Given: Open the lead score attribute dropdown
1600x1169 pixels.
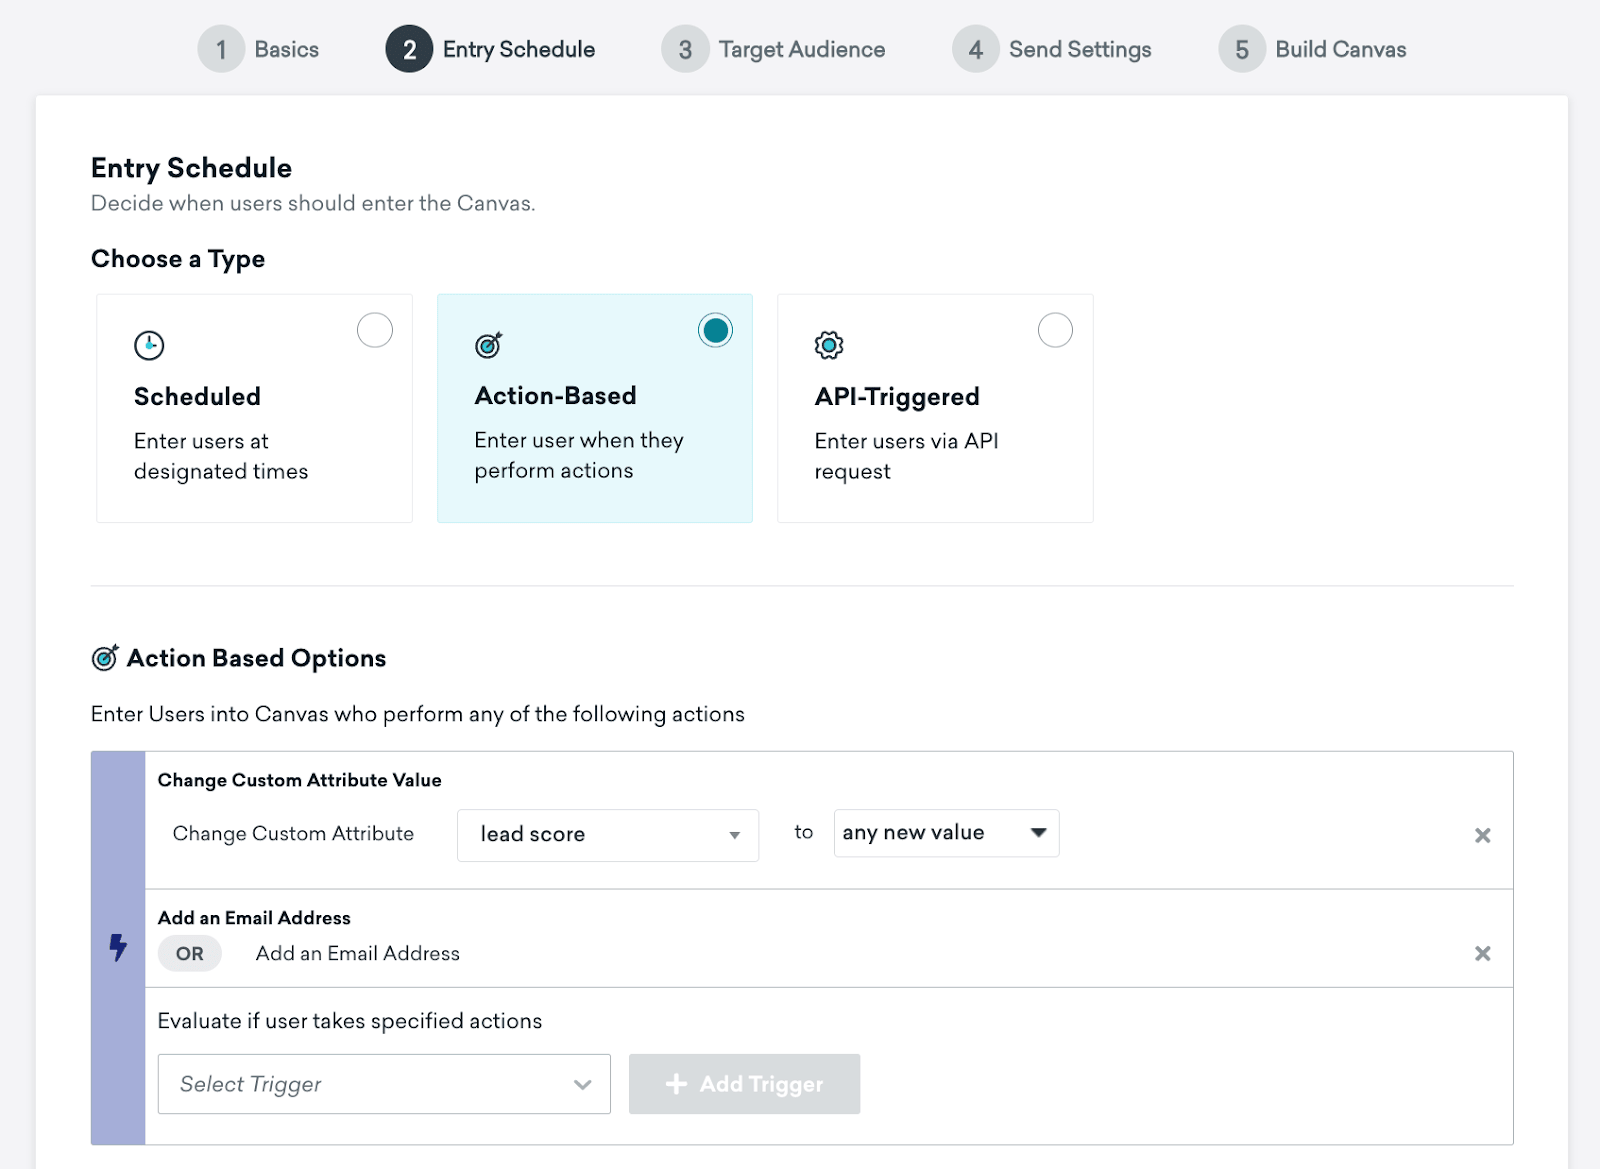Looking at the screenshot, I should [x=608, y=835].
